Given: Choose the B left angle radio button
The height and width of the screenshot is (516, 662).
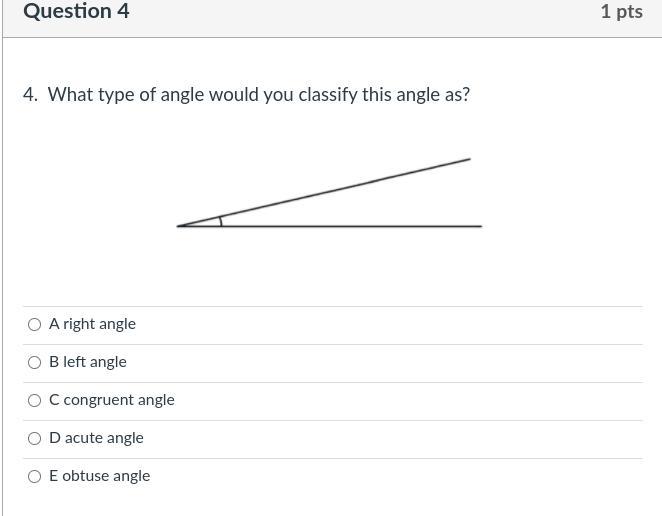Looking at the screenshot, I should (35, 362).
